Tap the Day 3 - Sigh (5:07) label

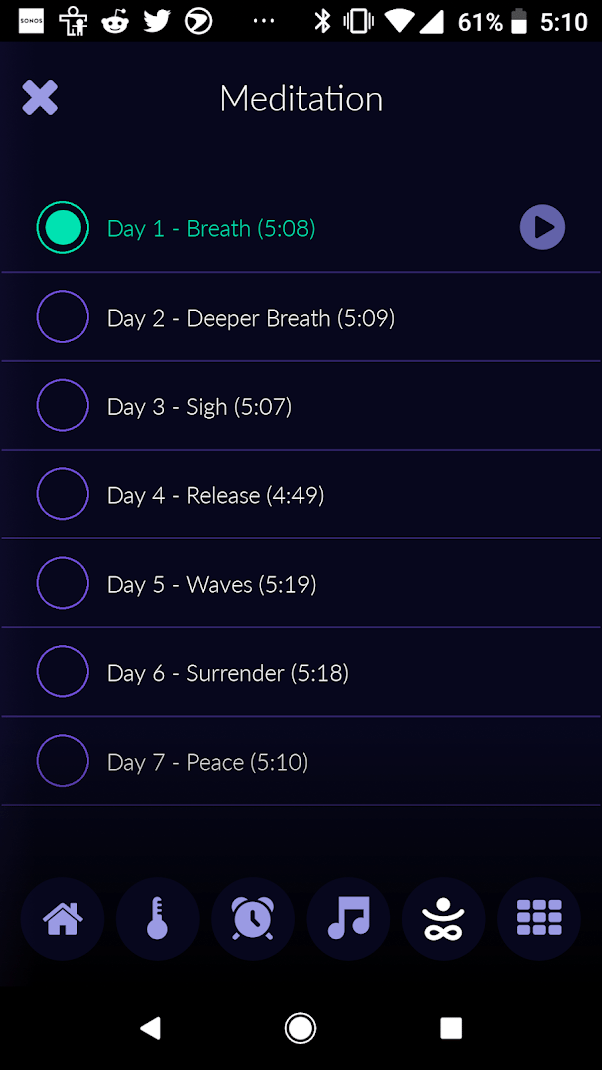(199, 407)
